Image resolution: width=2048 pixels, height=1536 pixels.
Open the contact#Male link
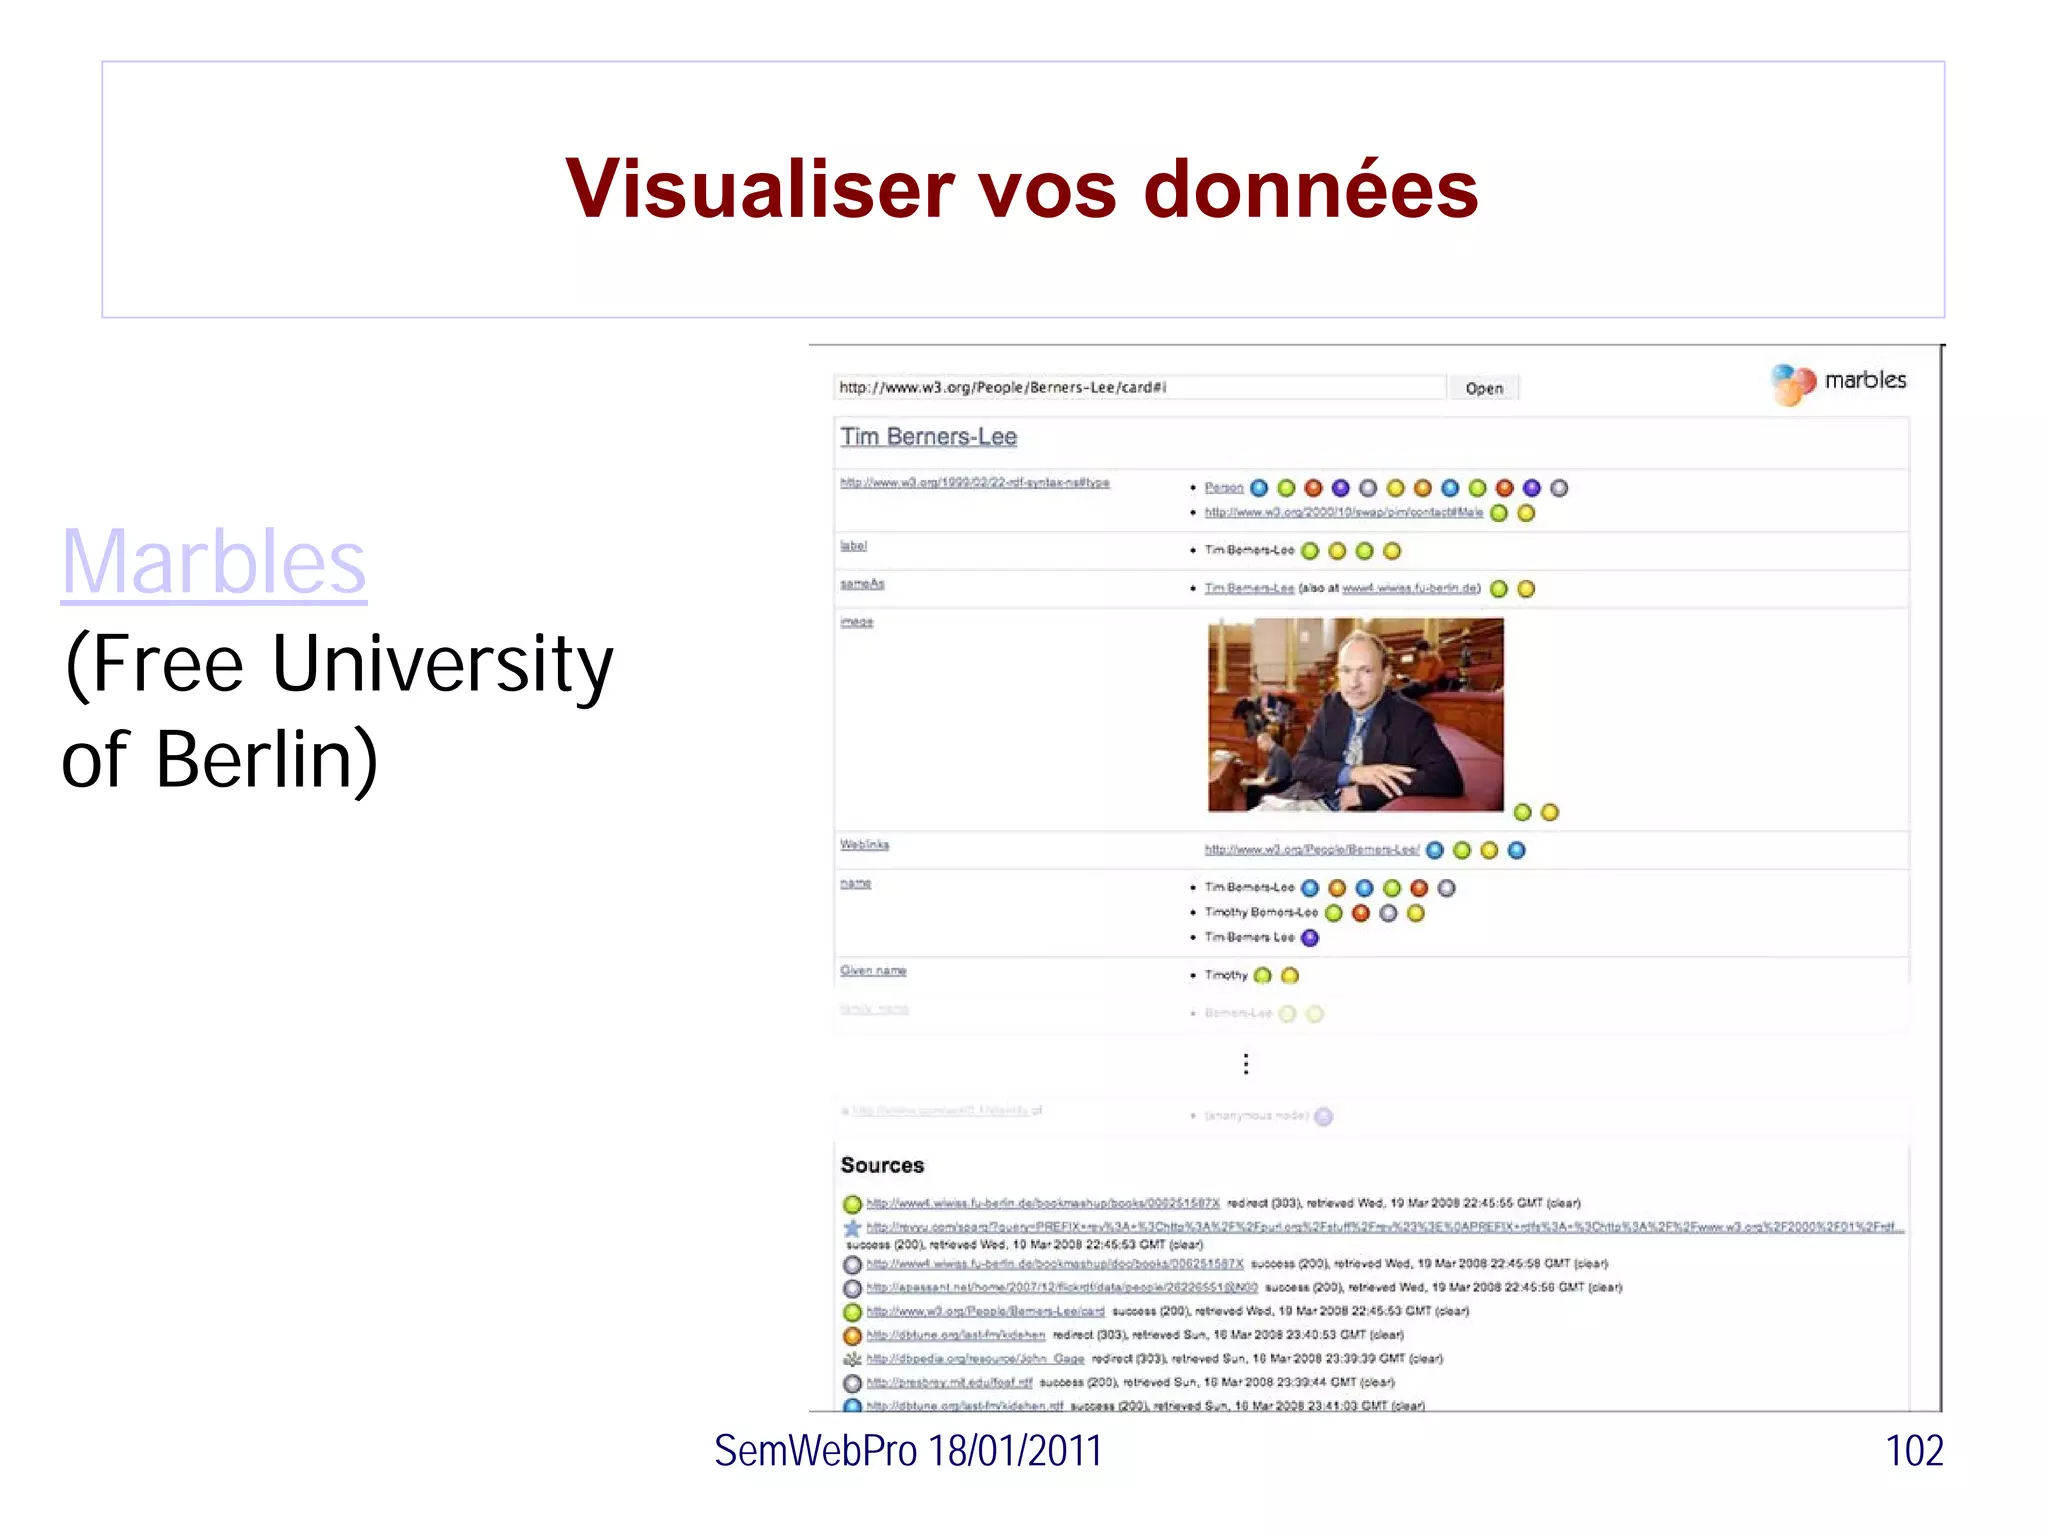coord(1343,513)
